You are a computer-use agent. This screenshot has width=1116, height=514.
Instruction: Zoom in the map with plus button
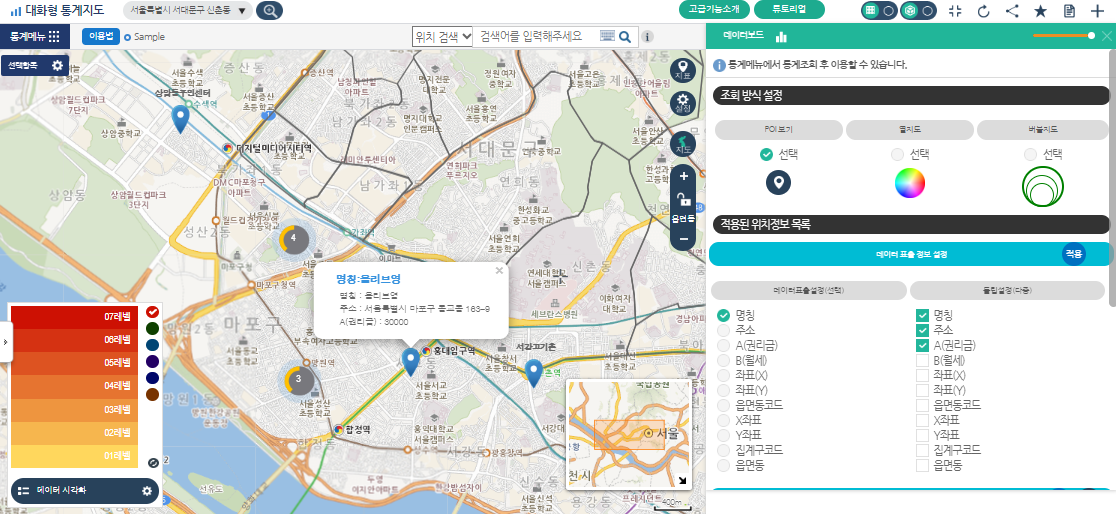683,176
